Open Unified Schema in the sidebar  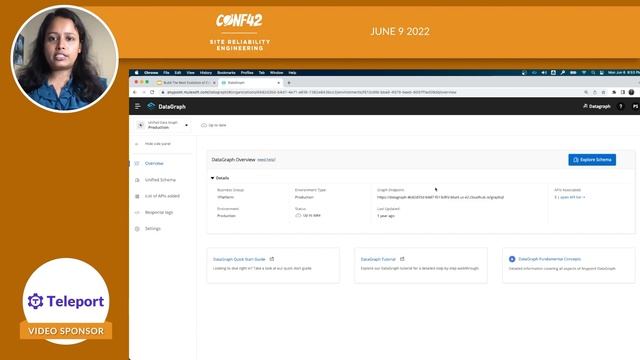(x=160, y=180)
